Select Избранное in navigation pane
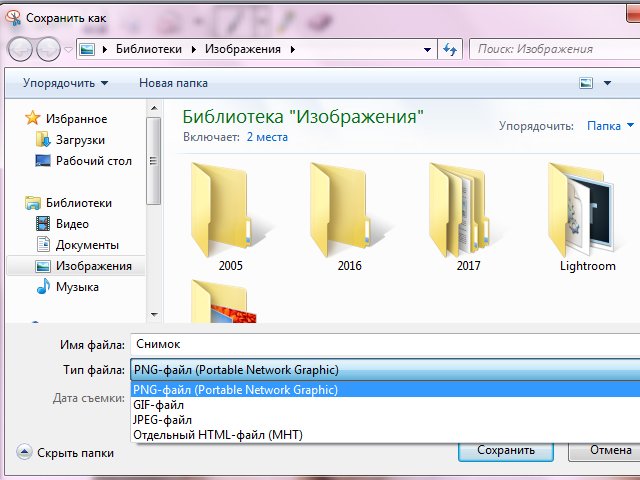Image resolution: width=640 pixels, height=480 pixels. click(x=76, y=119)
